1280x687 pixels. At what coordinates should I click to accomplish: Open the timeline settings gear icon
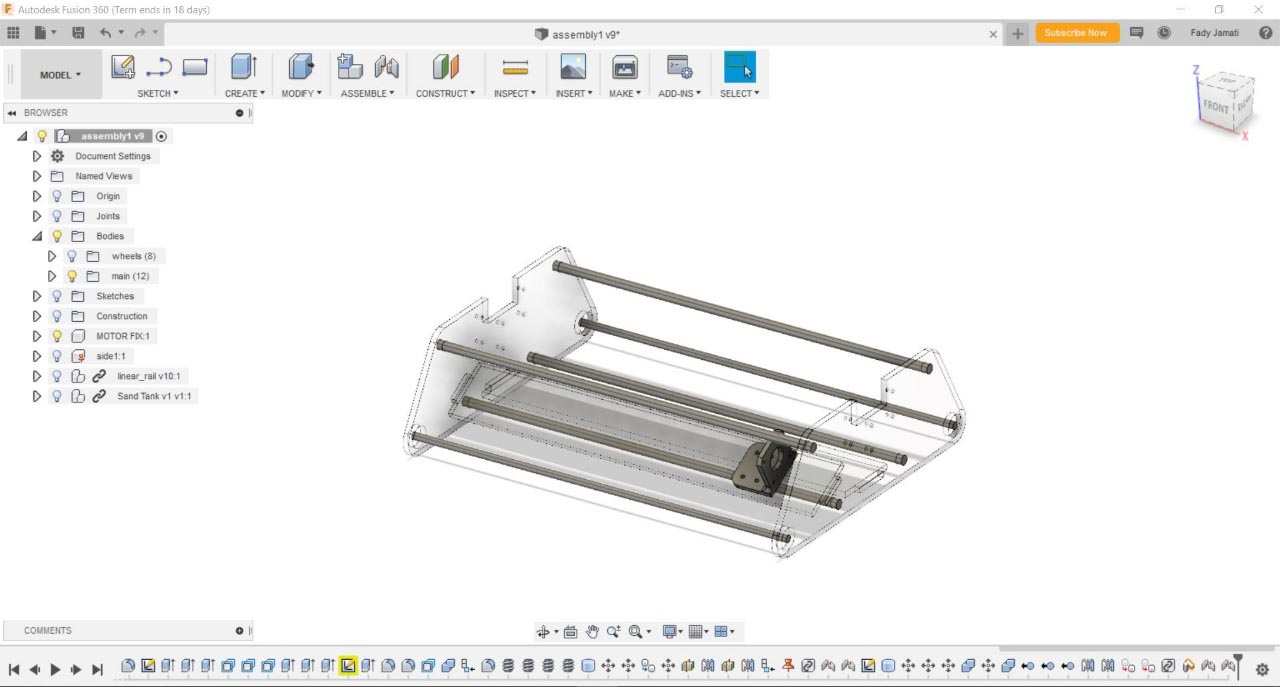(x=1262, y=669)
